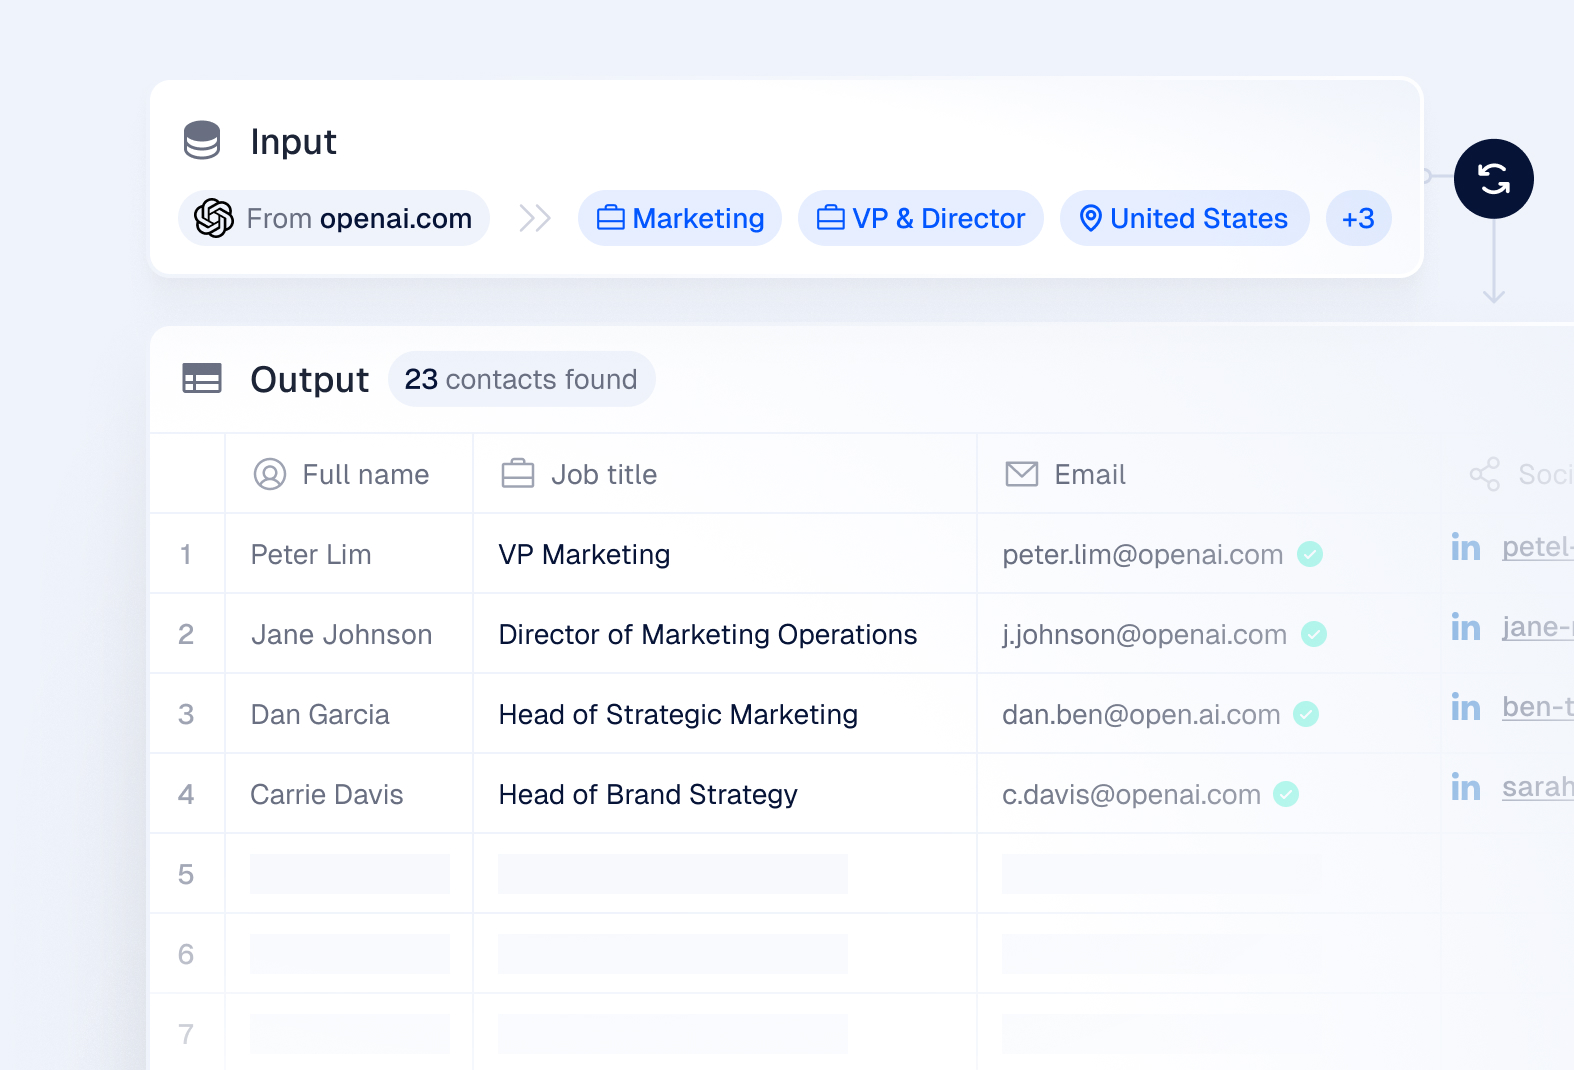Click Director of Marketing Operations cell
The height and width of the screenshot is (1070, 1574).
click(725, 634)
